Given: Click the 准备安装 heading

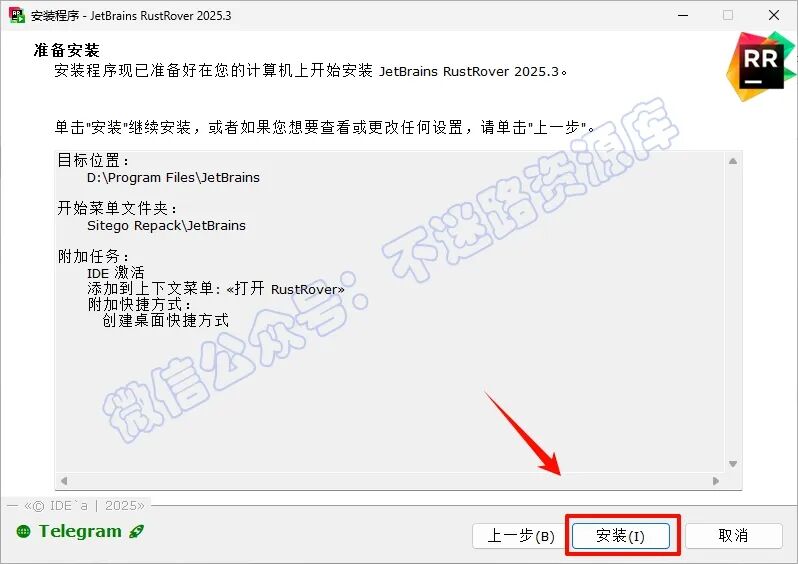Looking at the screenshot, I should [67, 50].
